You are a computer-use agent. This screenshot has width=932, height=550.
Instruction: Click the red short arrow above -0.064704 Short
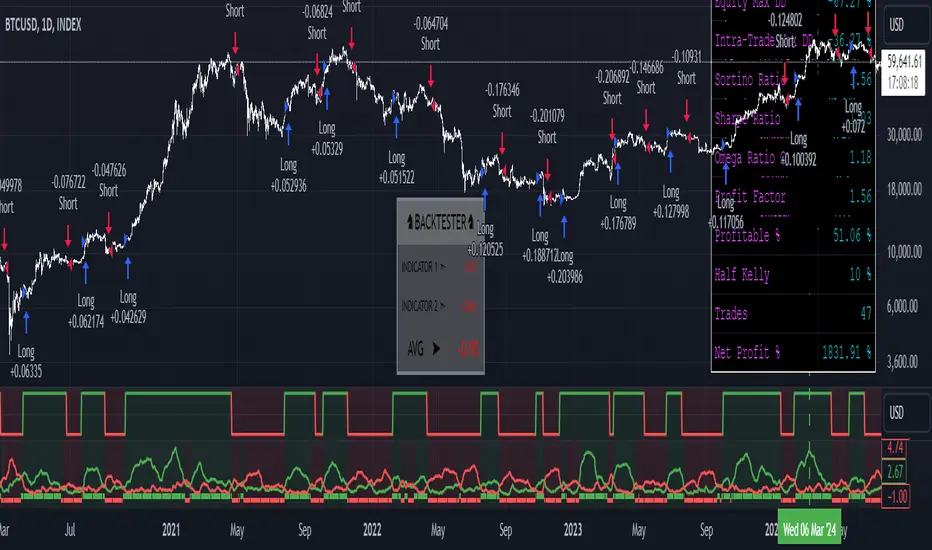(430, 76)
